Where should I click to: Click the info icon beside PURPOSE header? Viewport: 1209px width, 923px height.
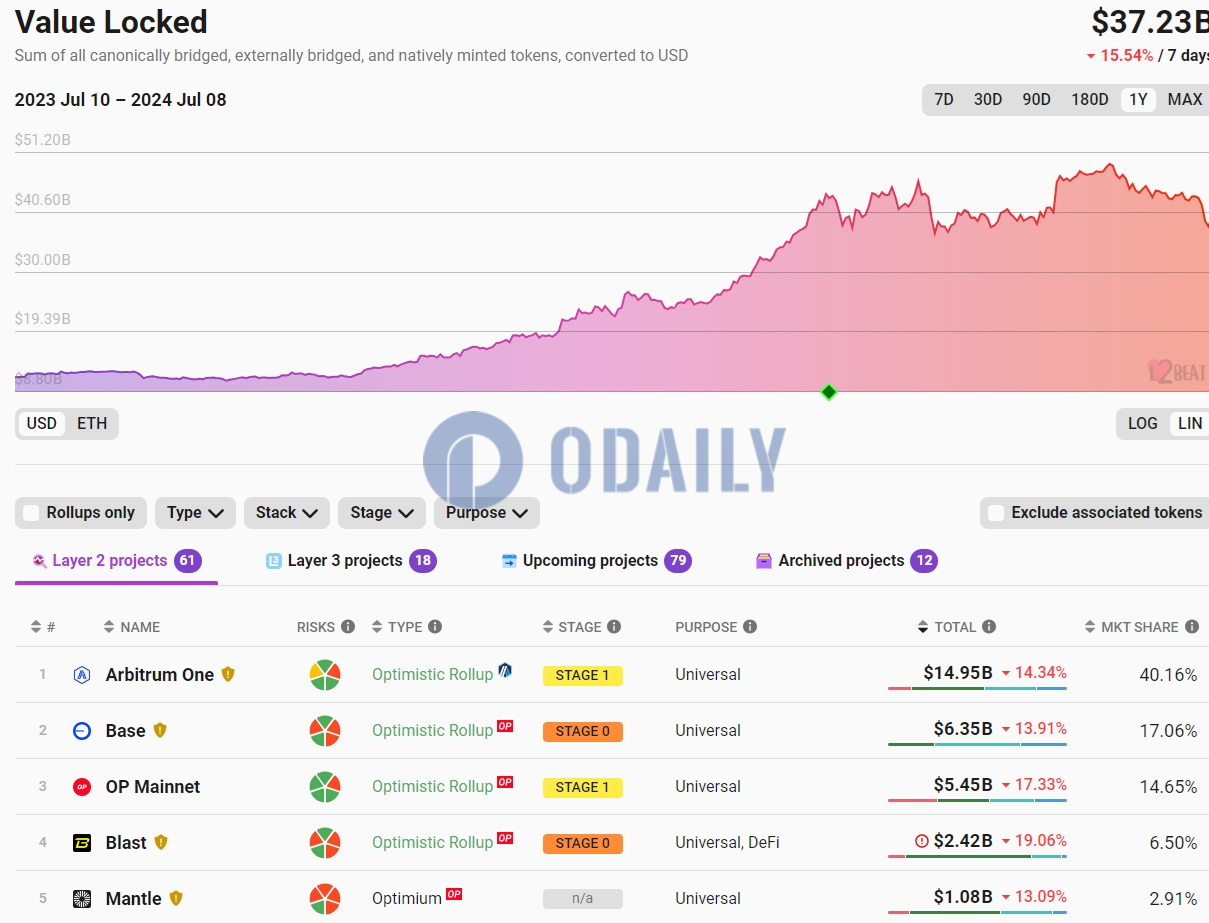tap(750, 627)
